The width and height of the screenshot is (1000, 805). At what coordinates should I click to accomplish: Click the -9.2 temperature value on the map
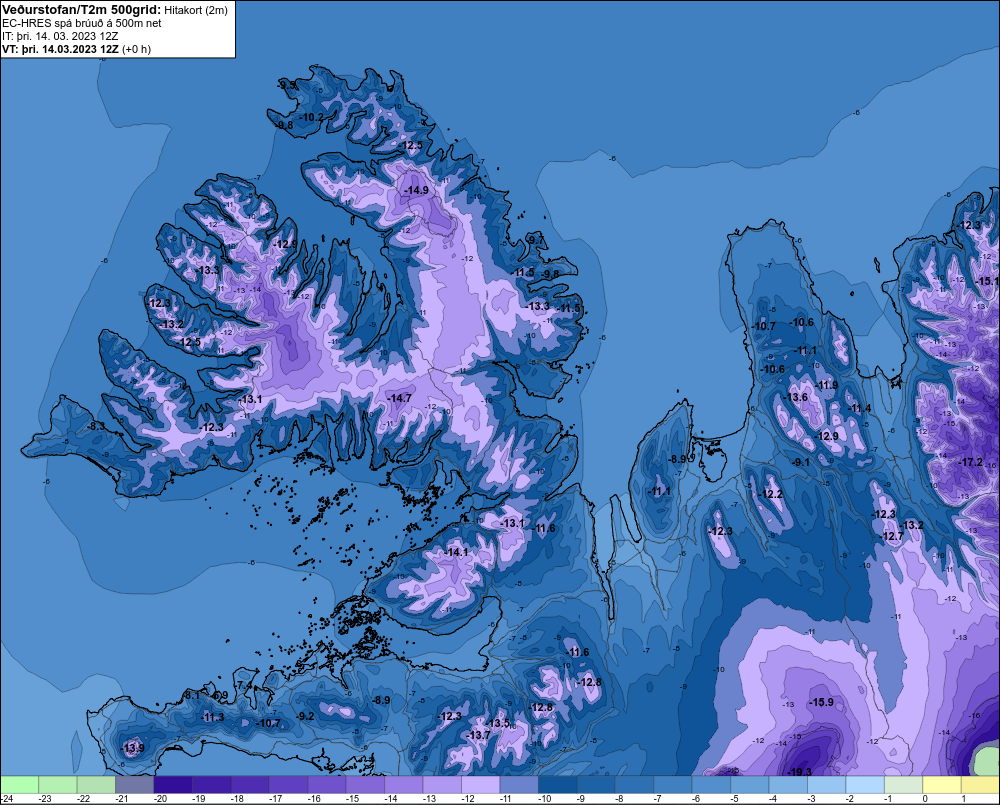click(x=305, y=716)
